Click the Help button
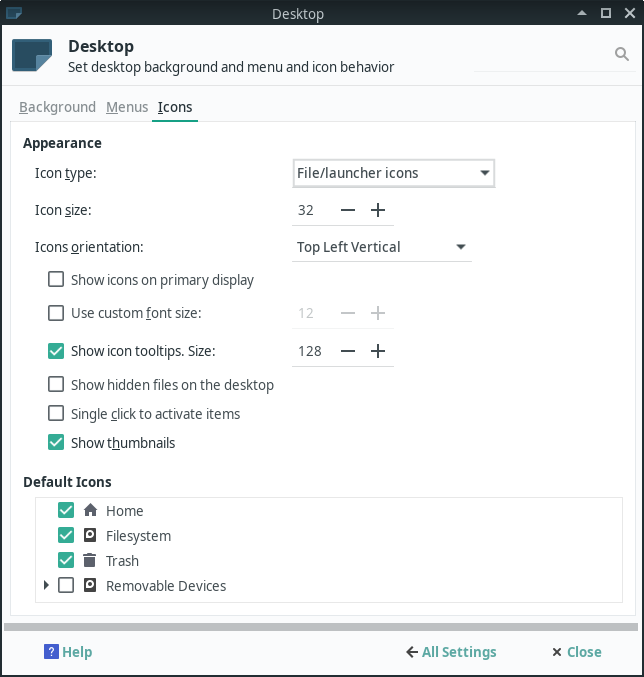 68,652
